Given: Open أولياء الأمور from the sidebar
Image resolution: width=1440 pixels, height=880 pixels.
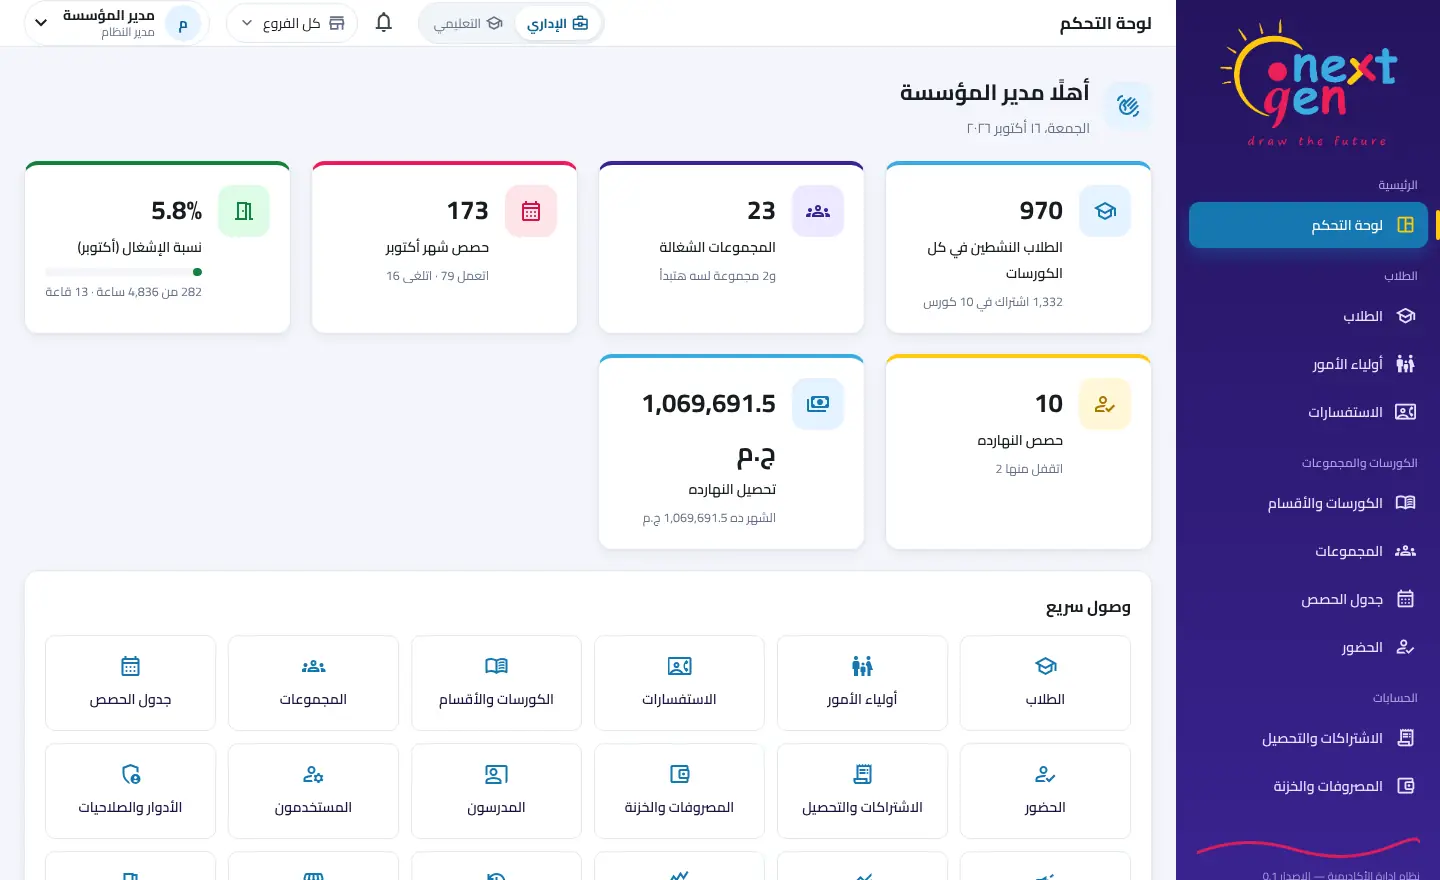Looking at the screenshot, I should (x=1308, y=364).
